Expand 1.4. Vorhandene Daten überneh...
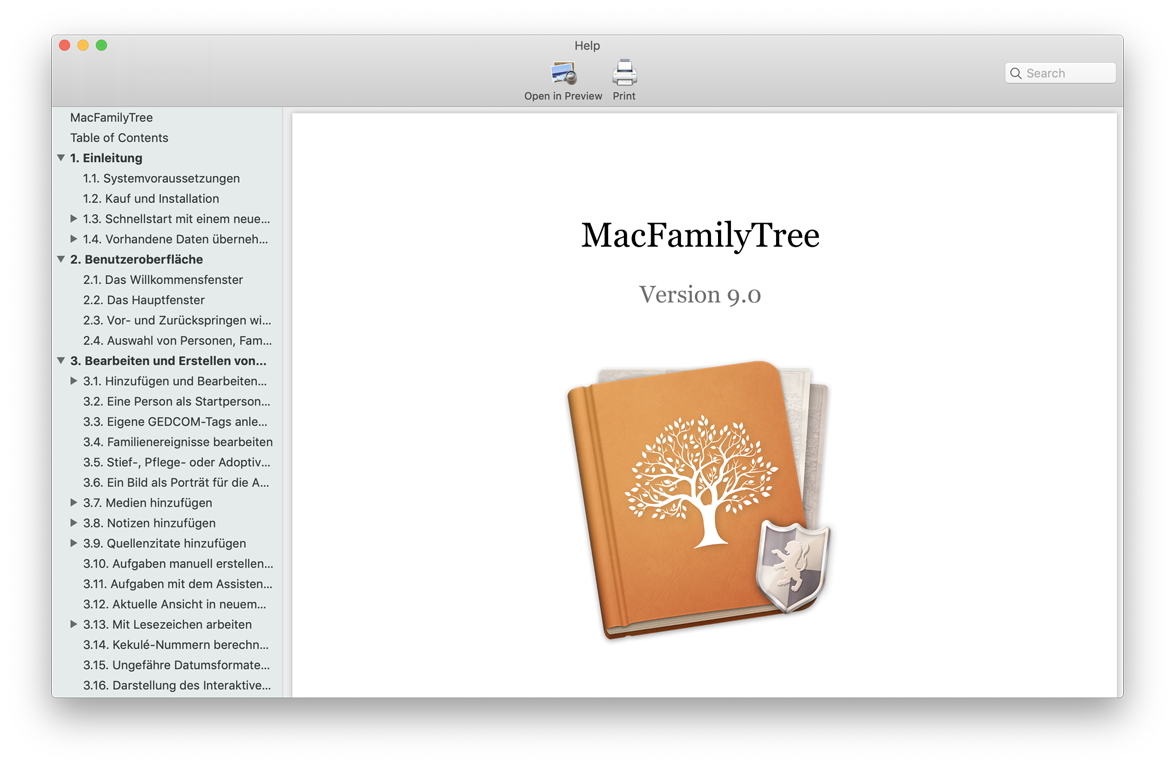 click(x=73, y=239)
